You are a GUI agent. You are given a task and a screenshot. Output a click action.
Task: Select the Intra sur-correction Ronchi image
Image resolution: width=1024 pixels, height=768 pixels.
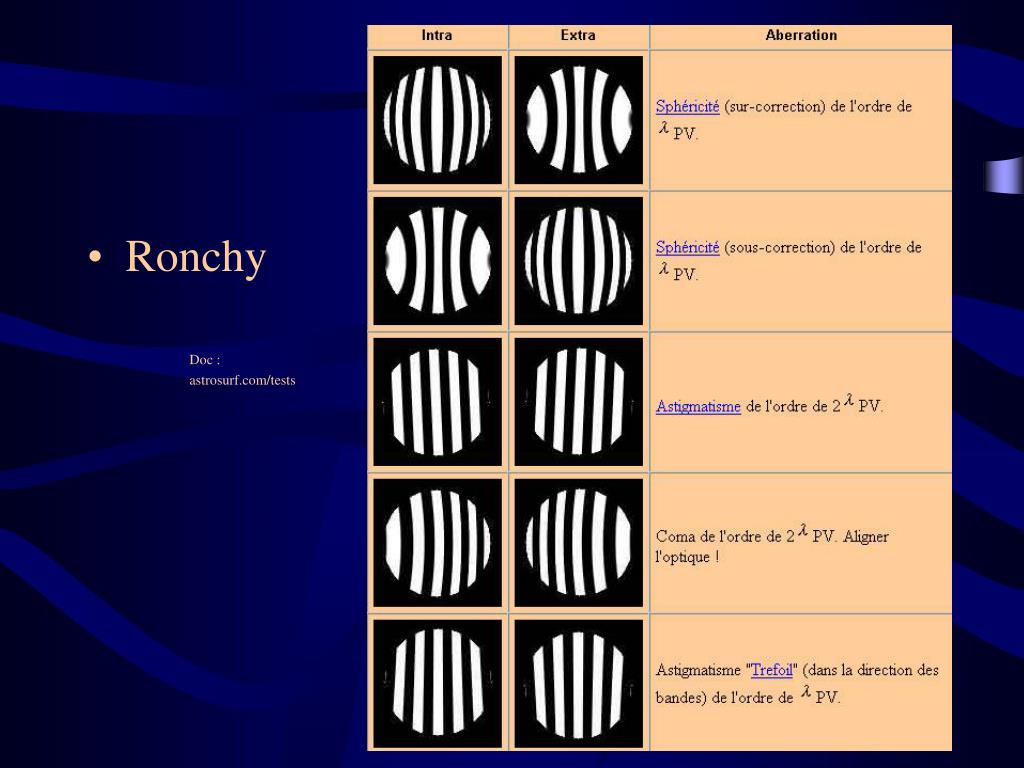pyautogui.click(x=438, y=120)
